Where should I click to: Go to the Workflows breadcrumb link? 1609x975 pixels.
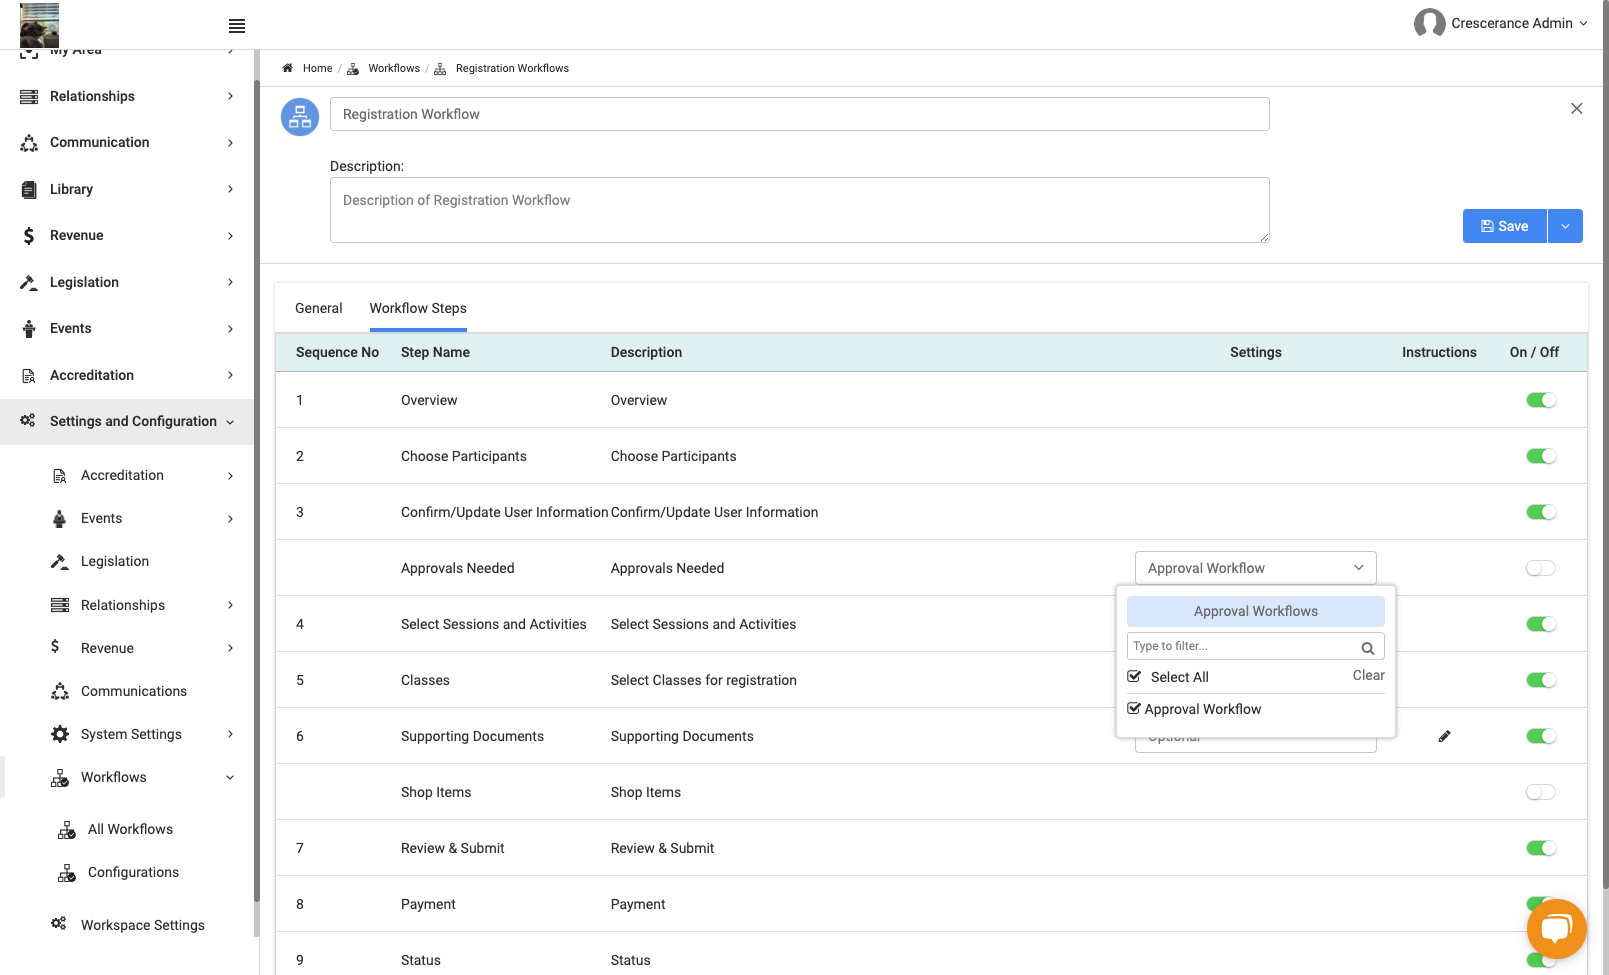coord(394,68)
